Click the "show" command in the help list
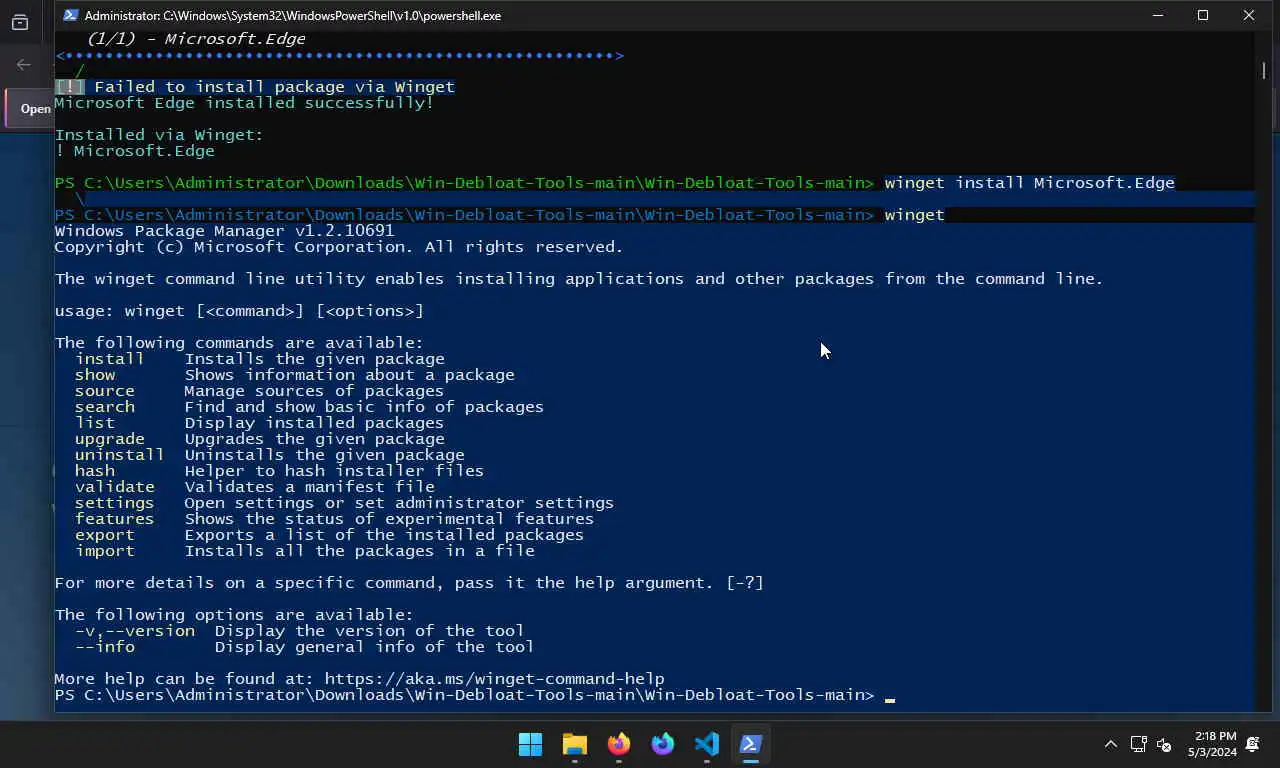The width and height of the screenshot is (1280, 768). (x=95, y=375)
